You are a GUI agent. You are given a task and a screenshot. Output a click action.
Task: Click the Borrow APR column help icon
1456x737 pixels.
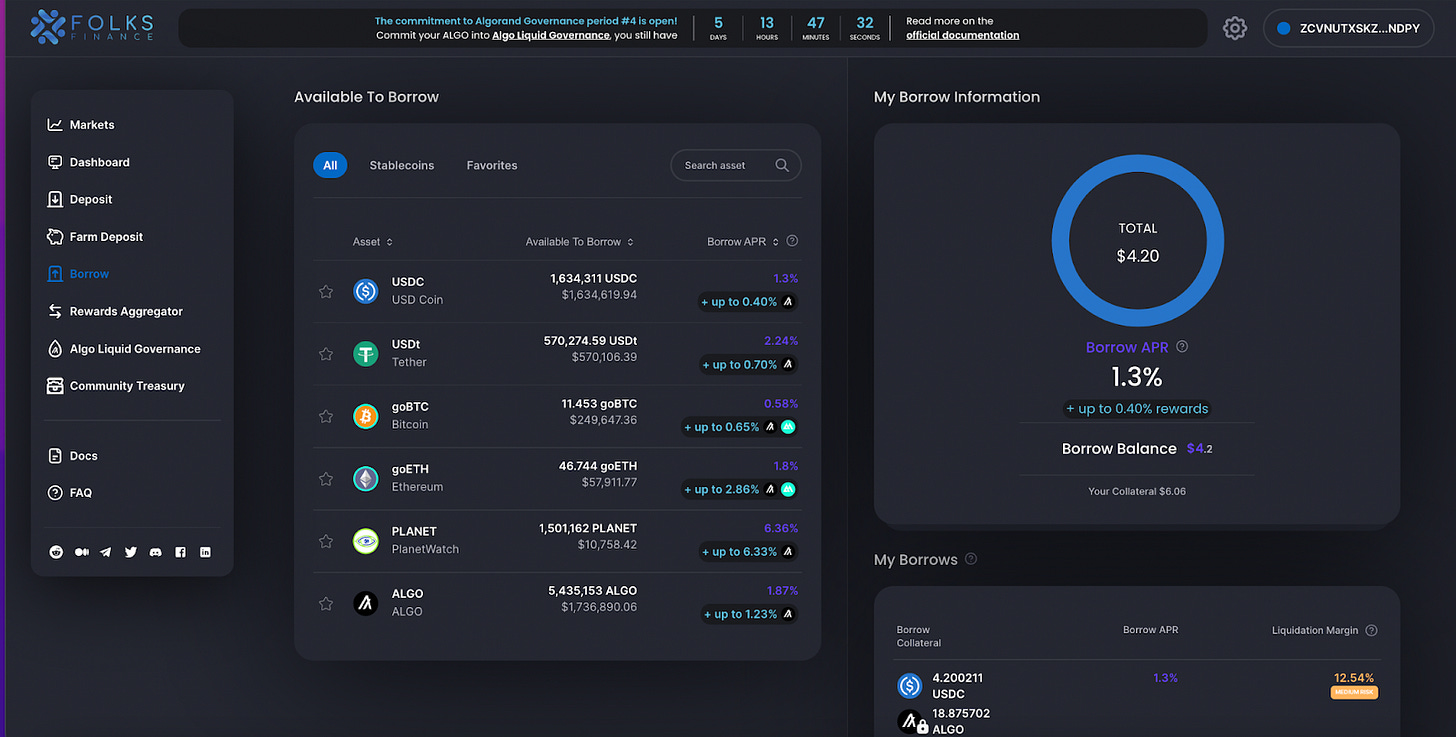point(792,241)
